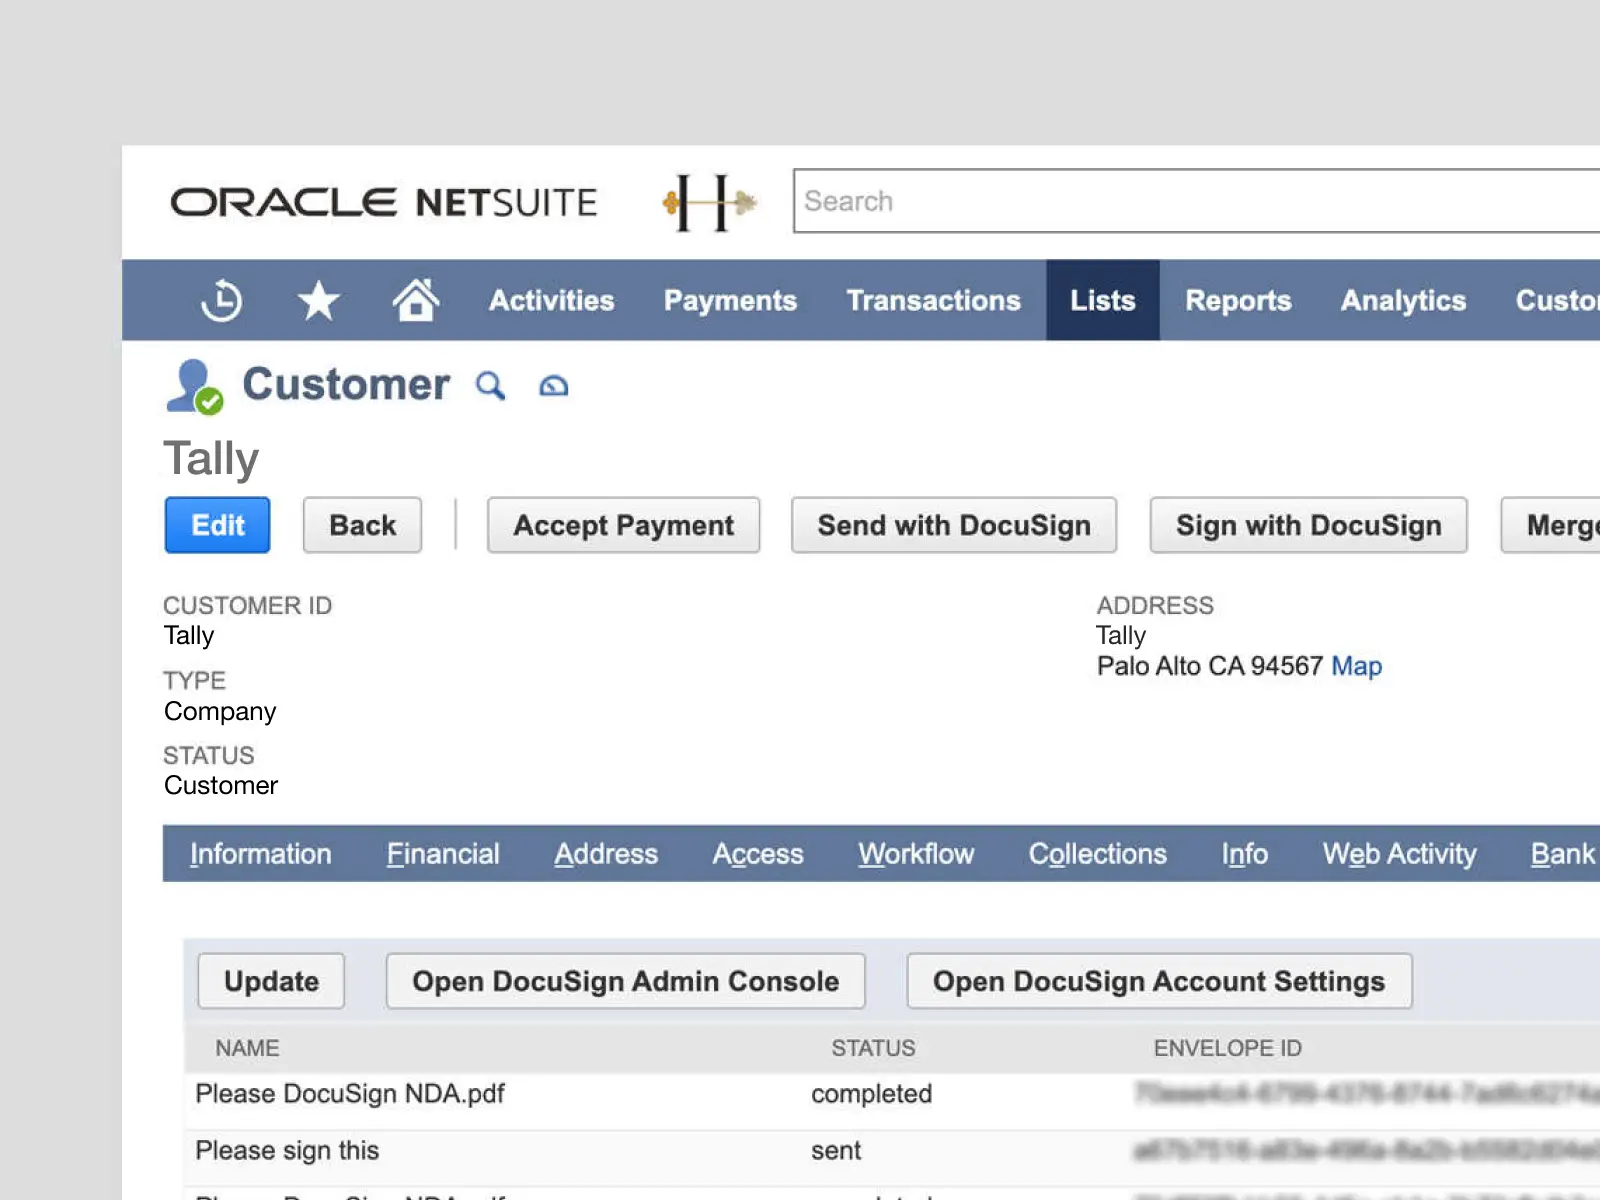Click the Oracle NetSuite logo
The height and width of the screenshot is (1200, 1600).
384,202
